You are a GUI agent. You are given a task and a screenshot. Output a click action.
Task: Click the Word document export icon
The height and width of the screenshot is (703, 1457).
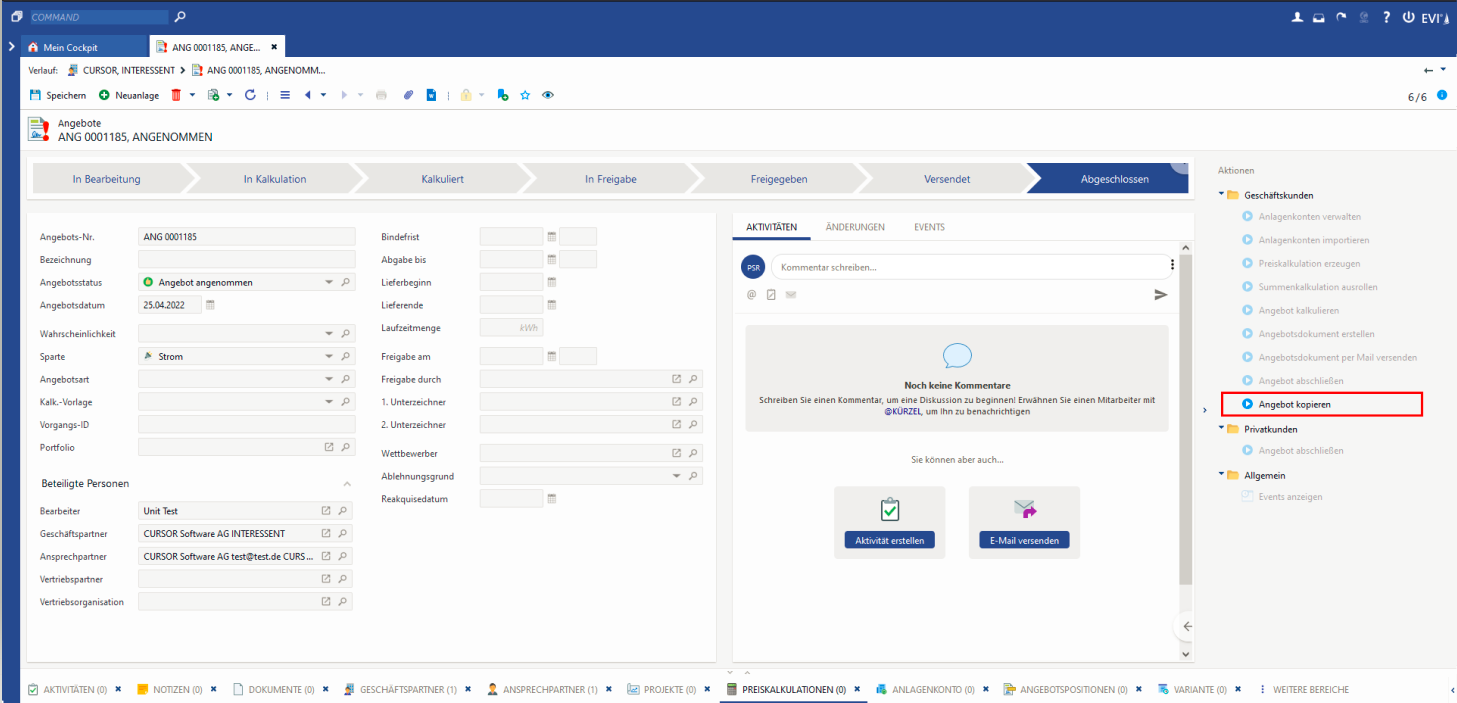(432, 95)
